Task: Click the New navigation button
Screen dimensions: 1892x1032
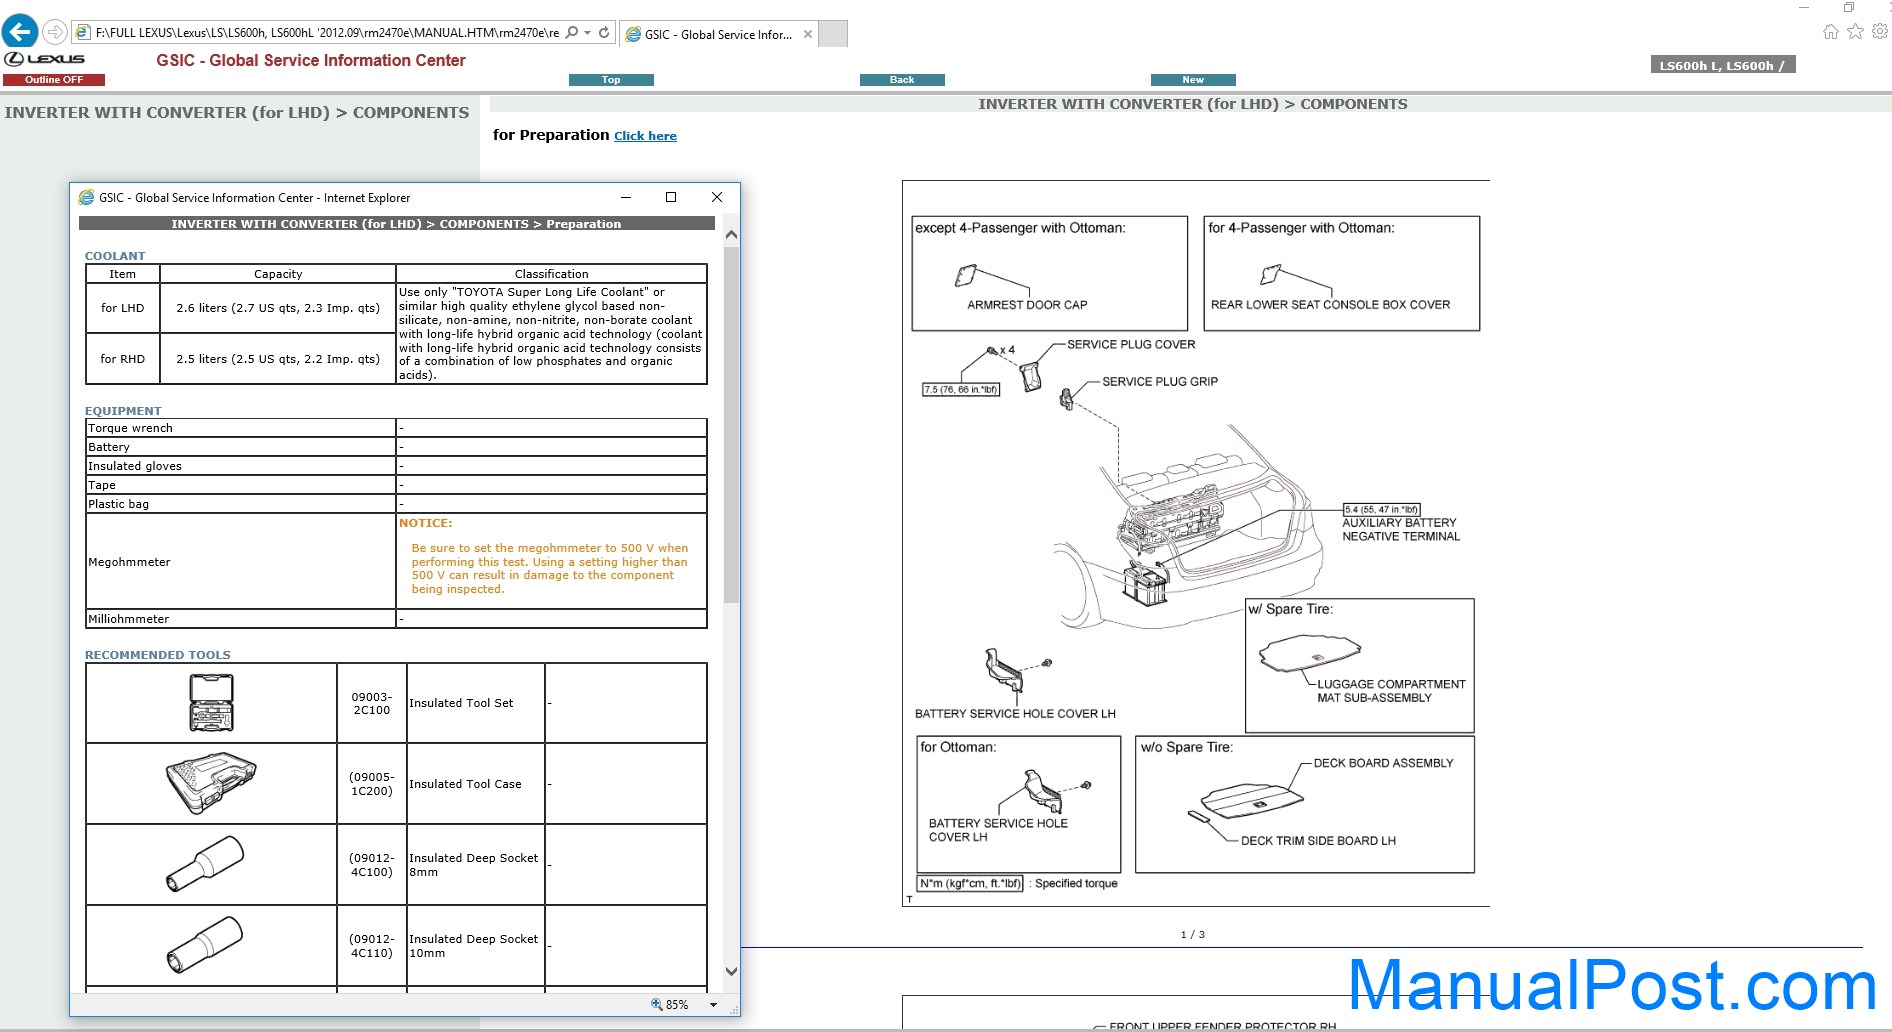Action: point(1193,80)
